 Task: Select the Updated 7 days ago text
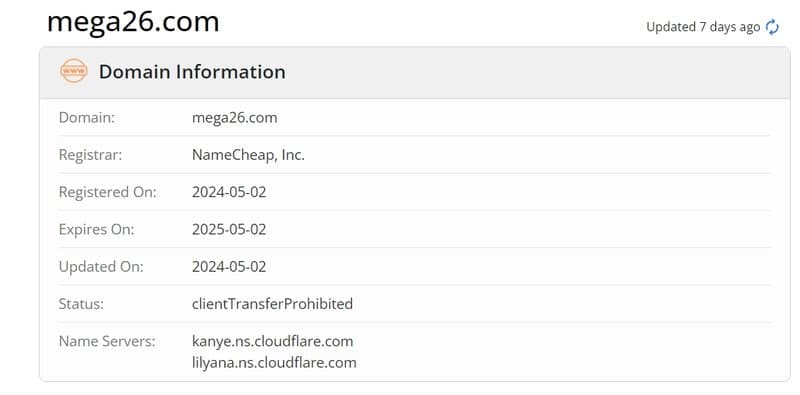(x=703, y=27)
